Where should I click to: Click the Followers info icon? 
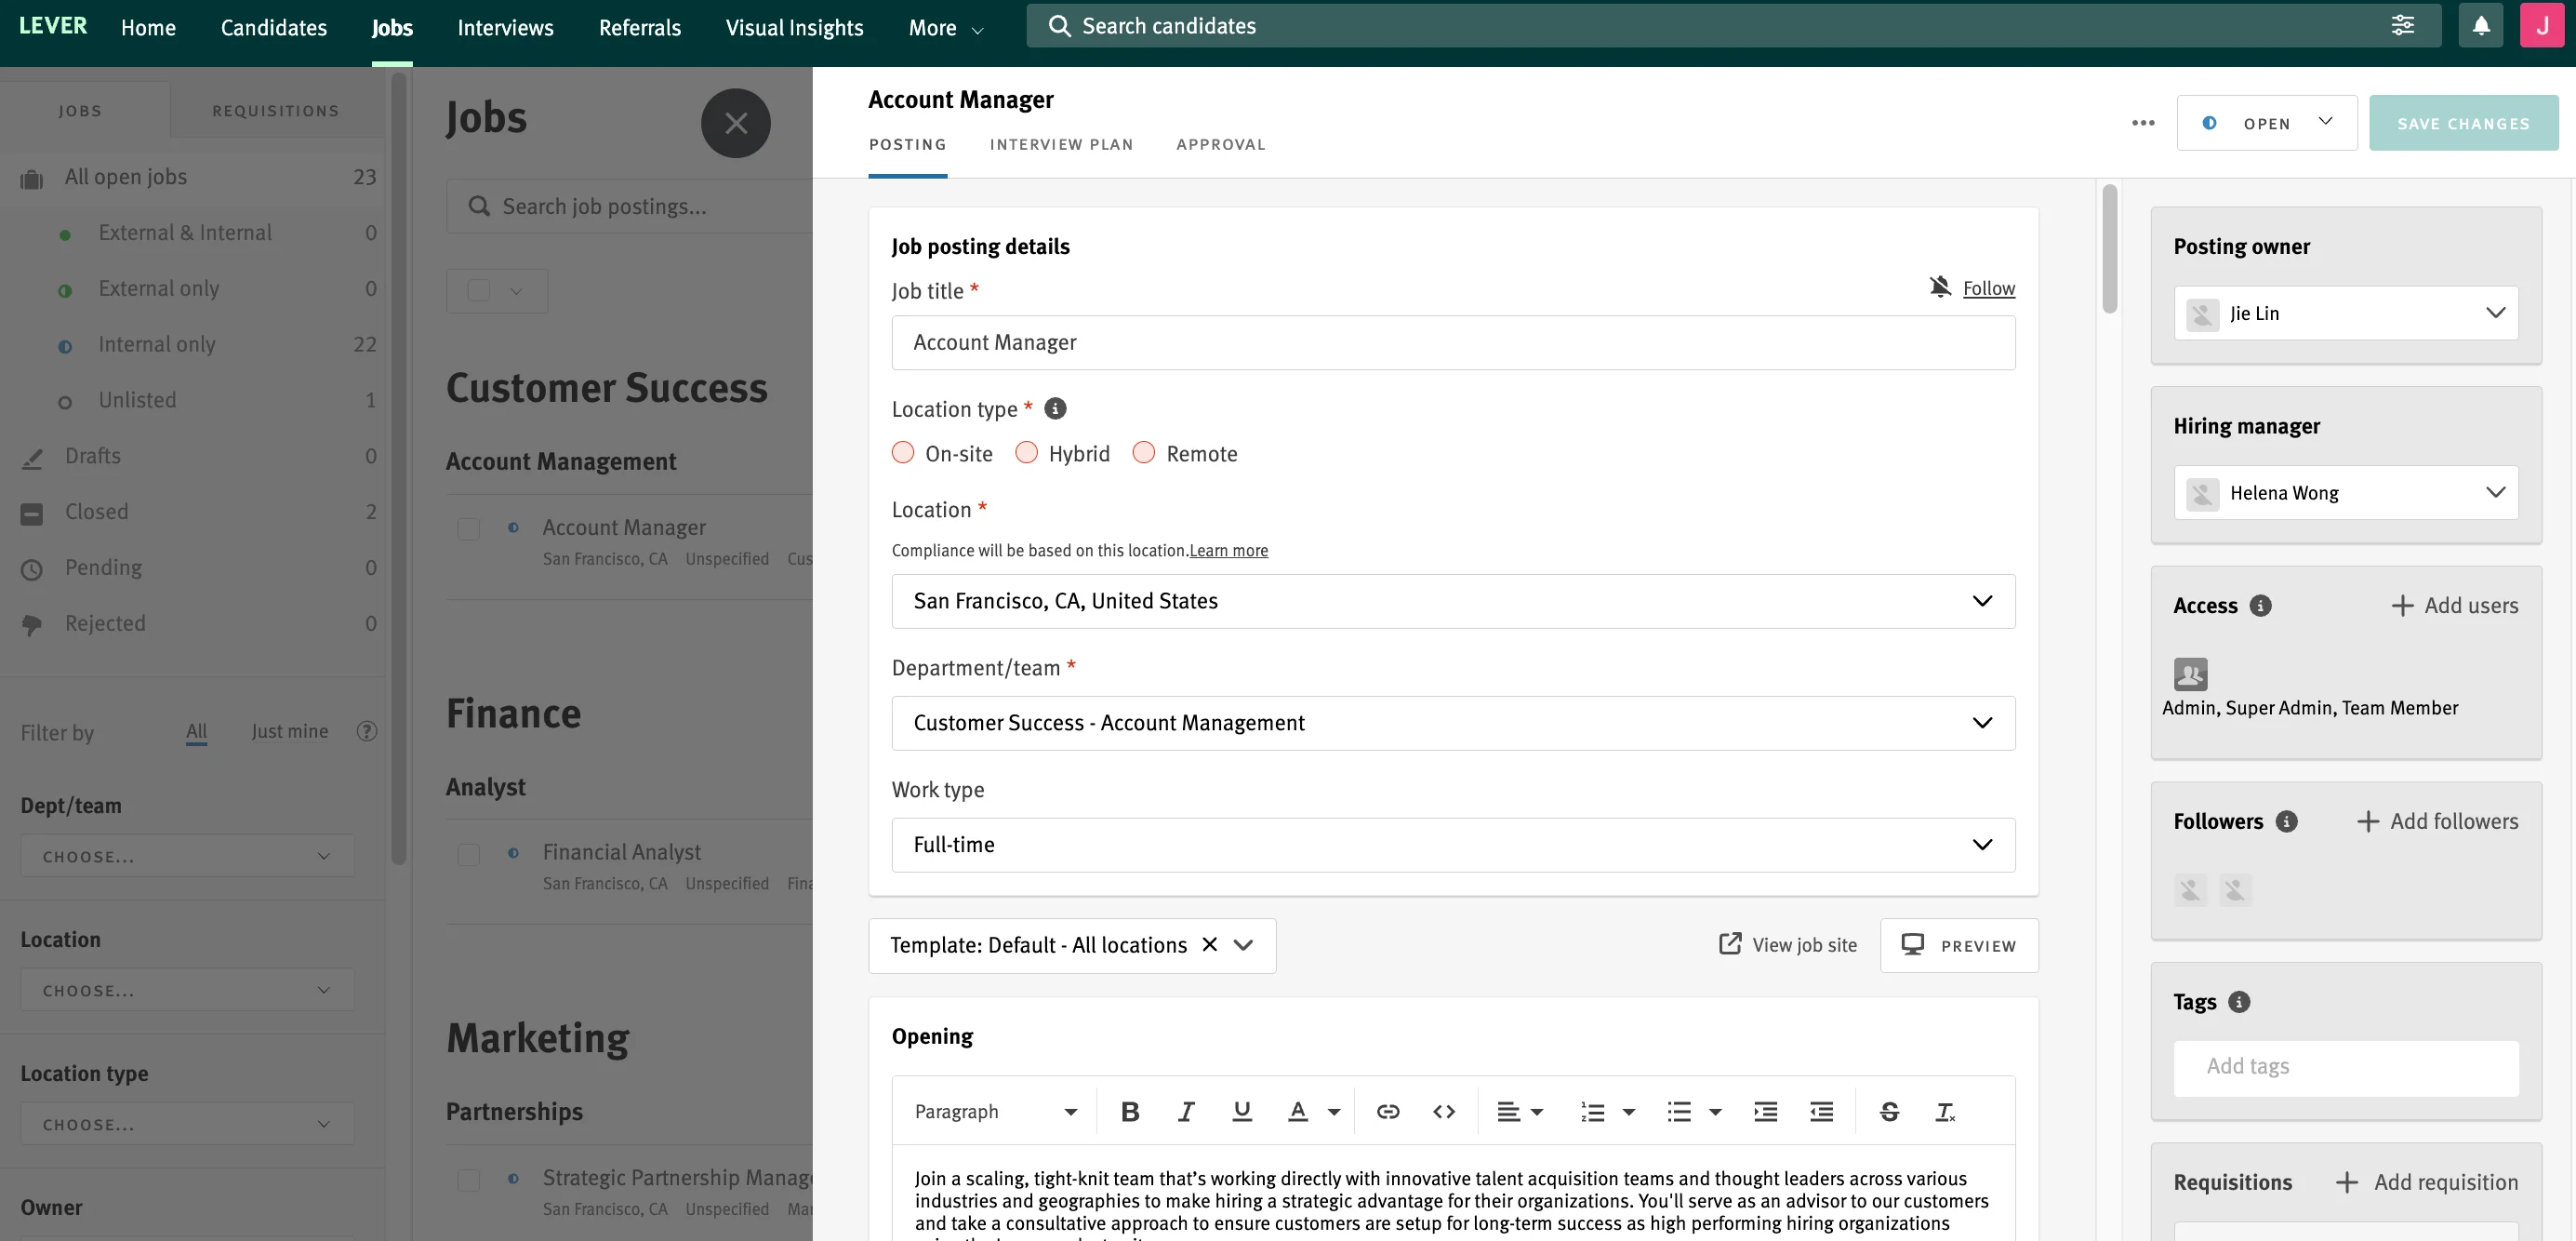click(2287, 822)
